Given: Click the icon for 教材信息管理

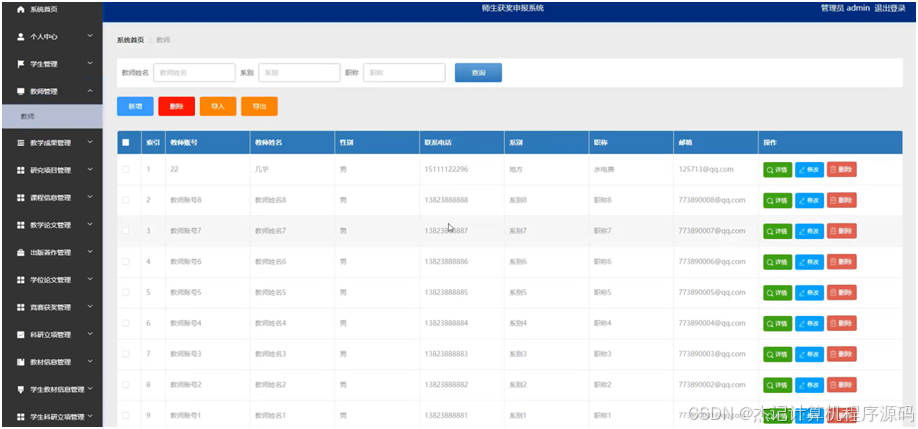Looking at the screenshot, I should (x=20, y=362).
